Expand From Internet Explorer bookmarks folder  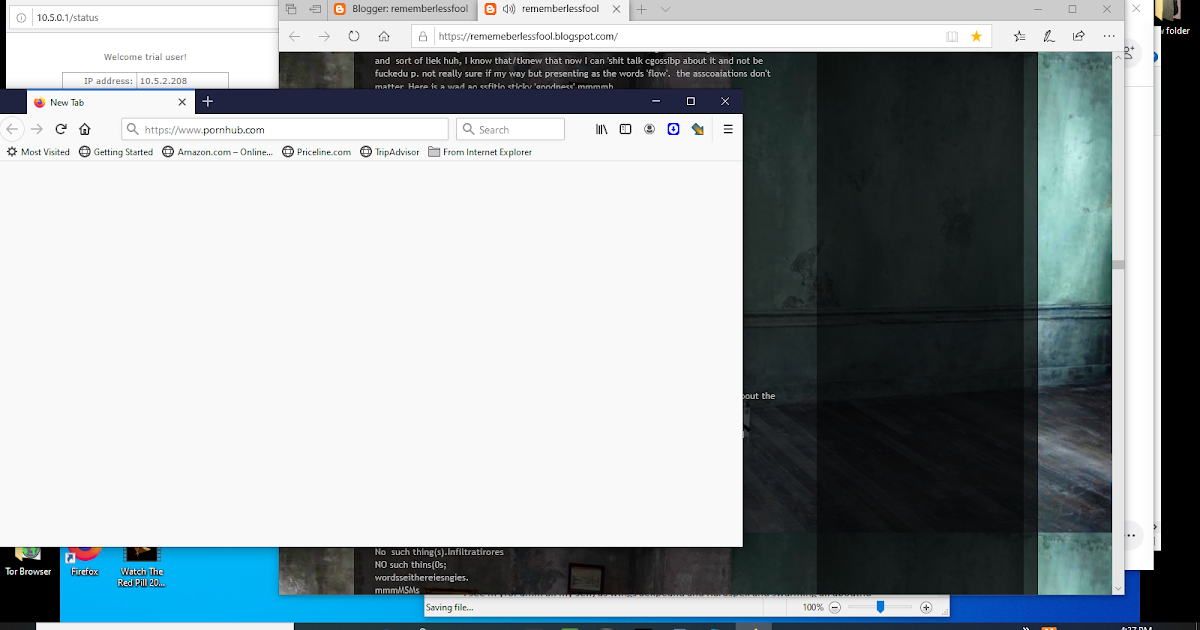click(480, 152)
